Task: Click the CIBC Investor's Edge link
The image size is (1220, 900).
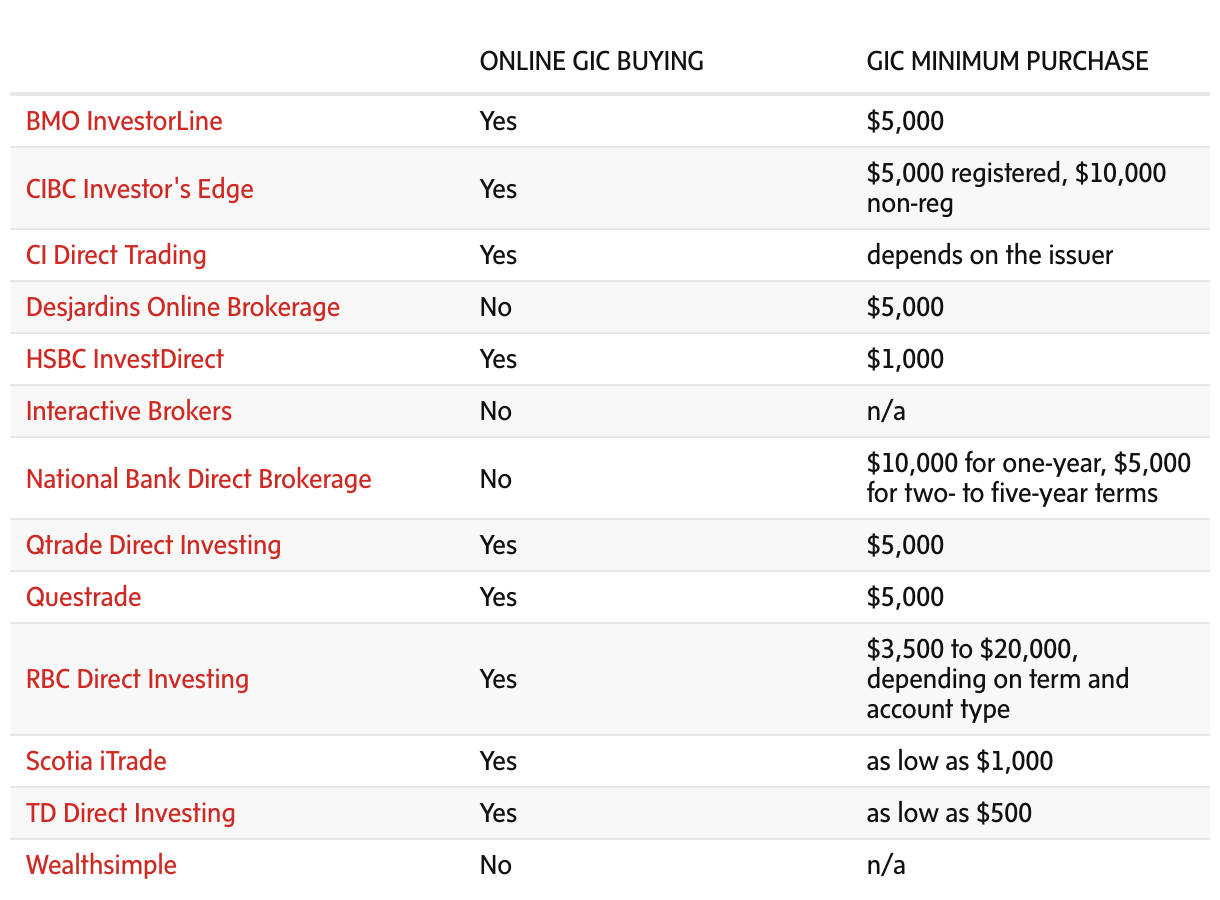Action: [x=140, y=189]
